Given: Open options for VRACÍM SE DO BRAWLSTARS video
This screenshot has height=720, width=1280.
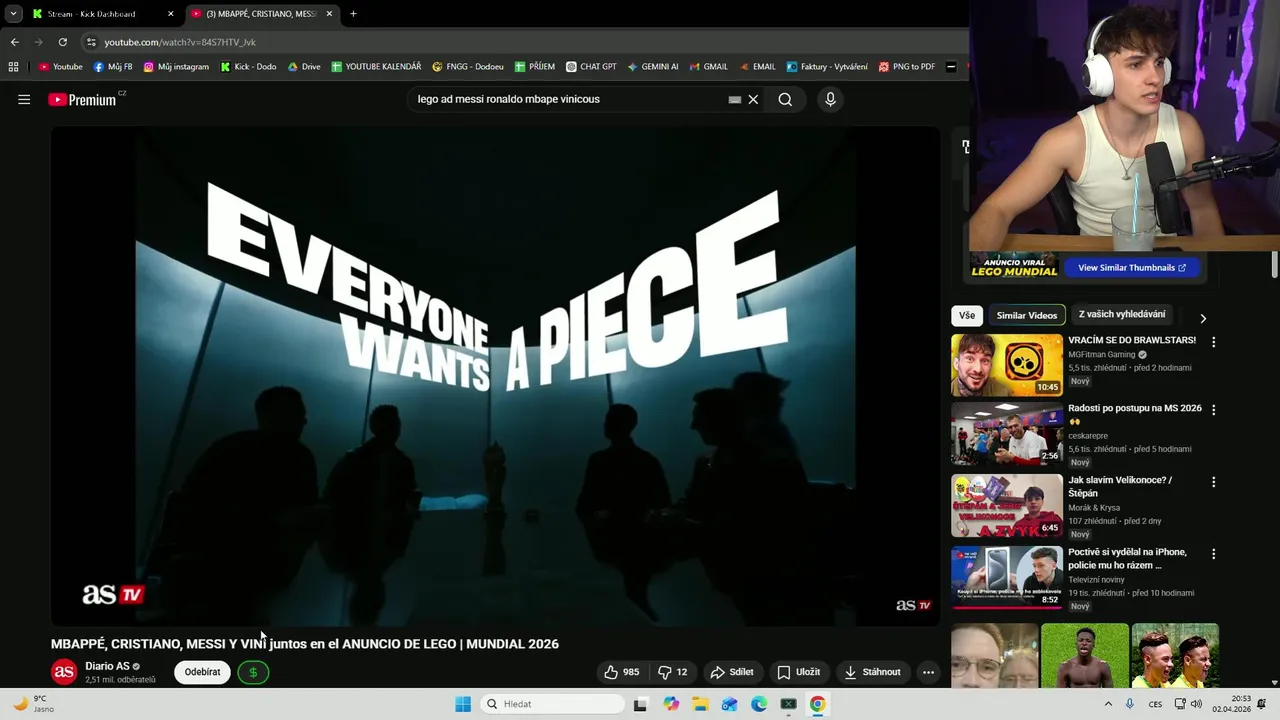Looking at the screenshot, I should tap(1214, 342).
